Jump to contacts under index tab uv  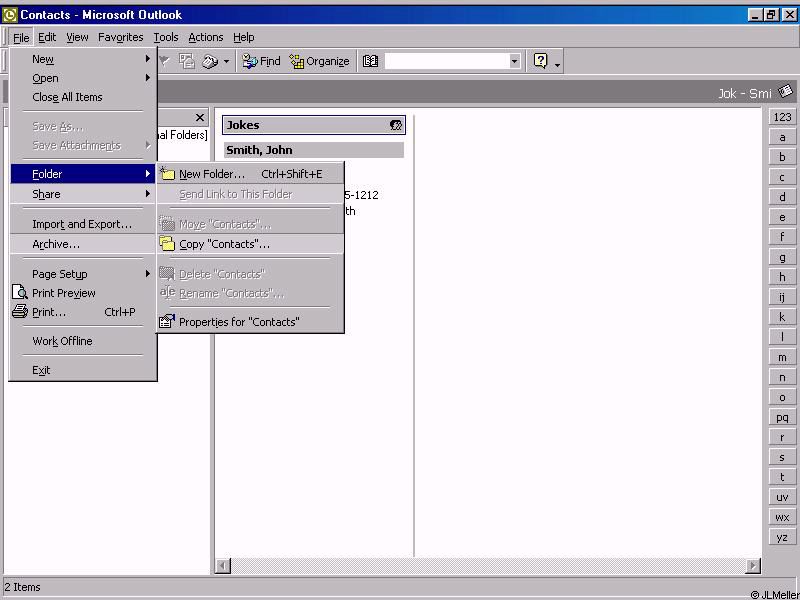point(782,497)
